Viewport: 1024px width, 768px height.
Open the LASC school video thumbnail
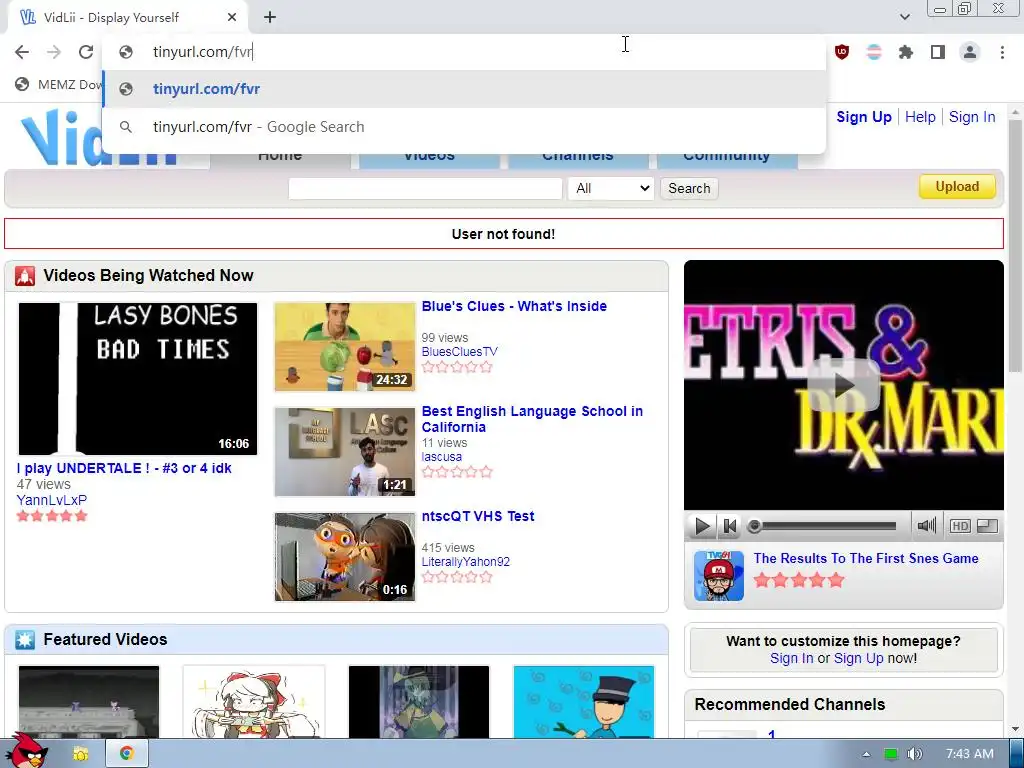coord(345,452)
